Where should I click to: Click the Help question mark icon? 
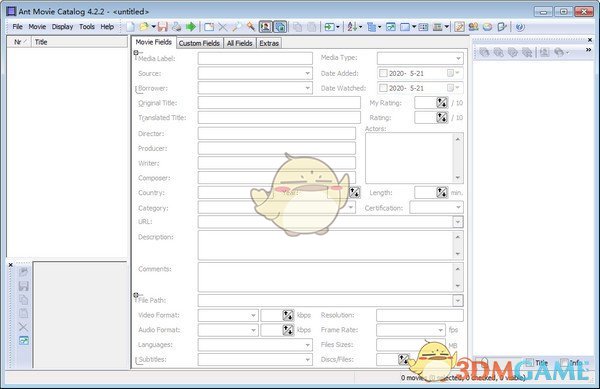click(520, 27)
